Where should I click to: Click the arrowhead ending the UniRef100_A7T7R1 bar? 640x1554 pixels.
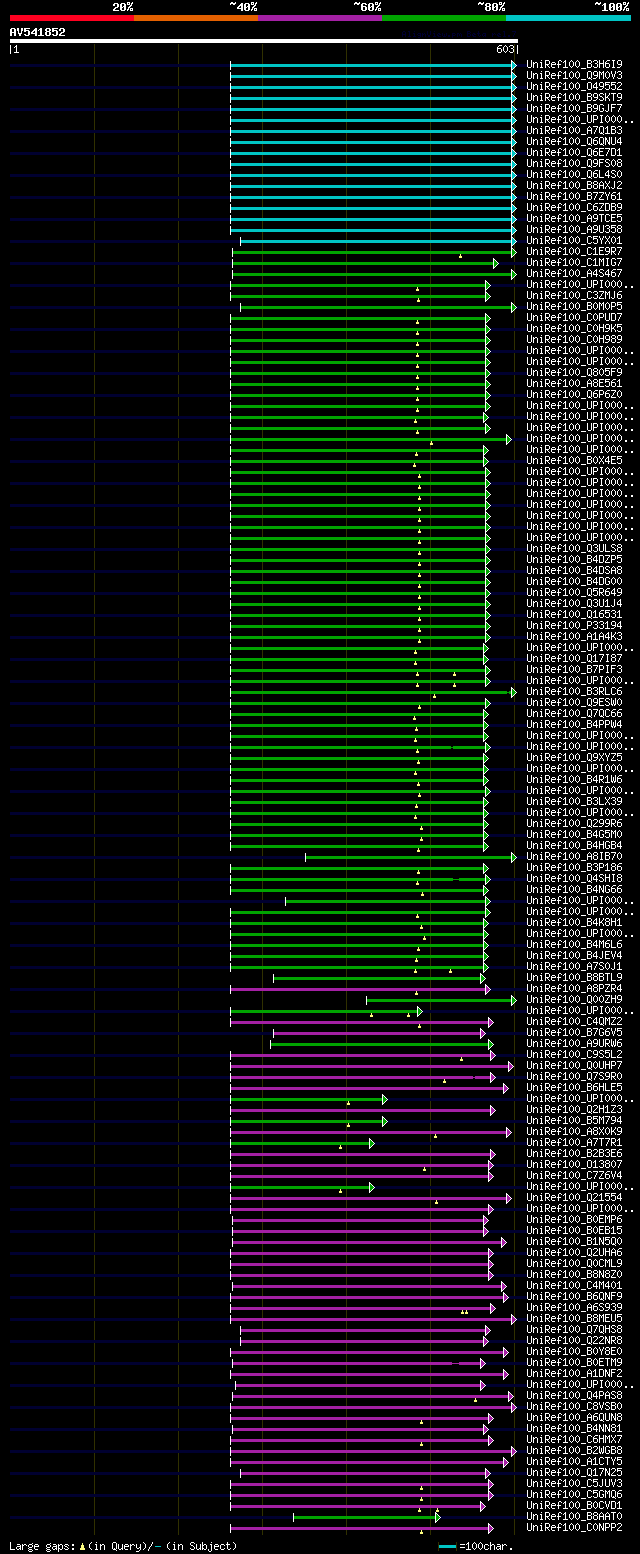pyautogui.click(x=371, y=1143)
